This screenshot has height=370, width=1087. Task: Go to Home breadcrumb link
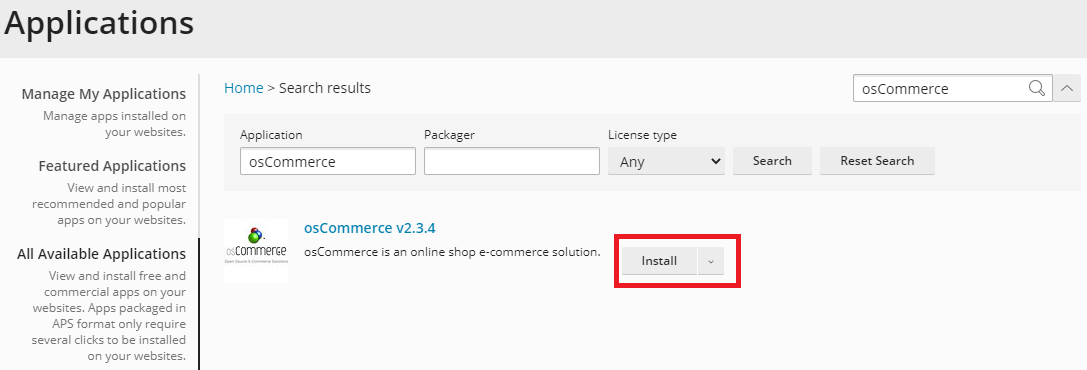[x=243, y=88]
